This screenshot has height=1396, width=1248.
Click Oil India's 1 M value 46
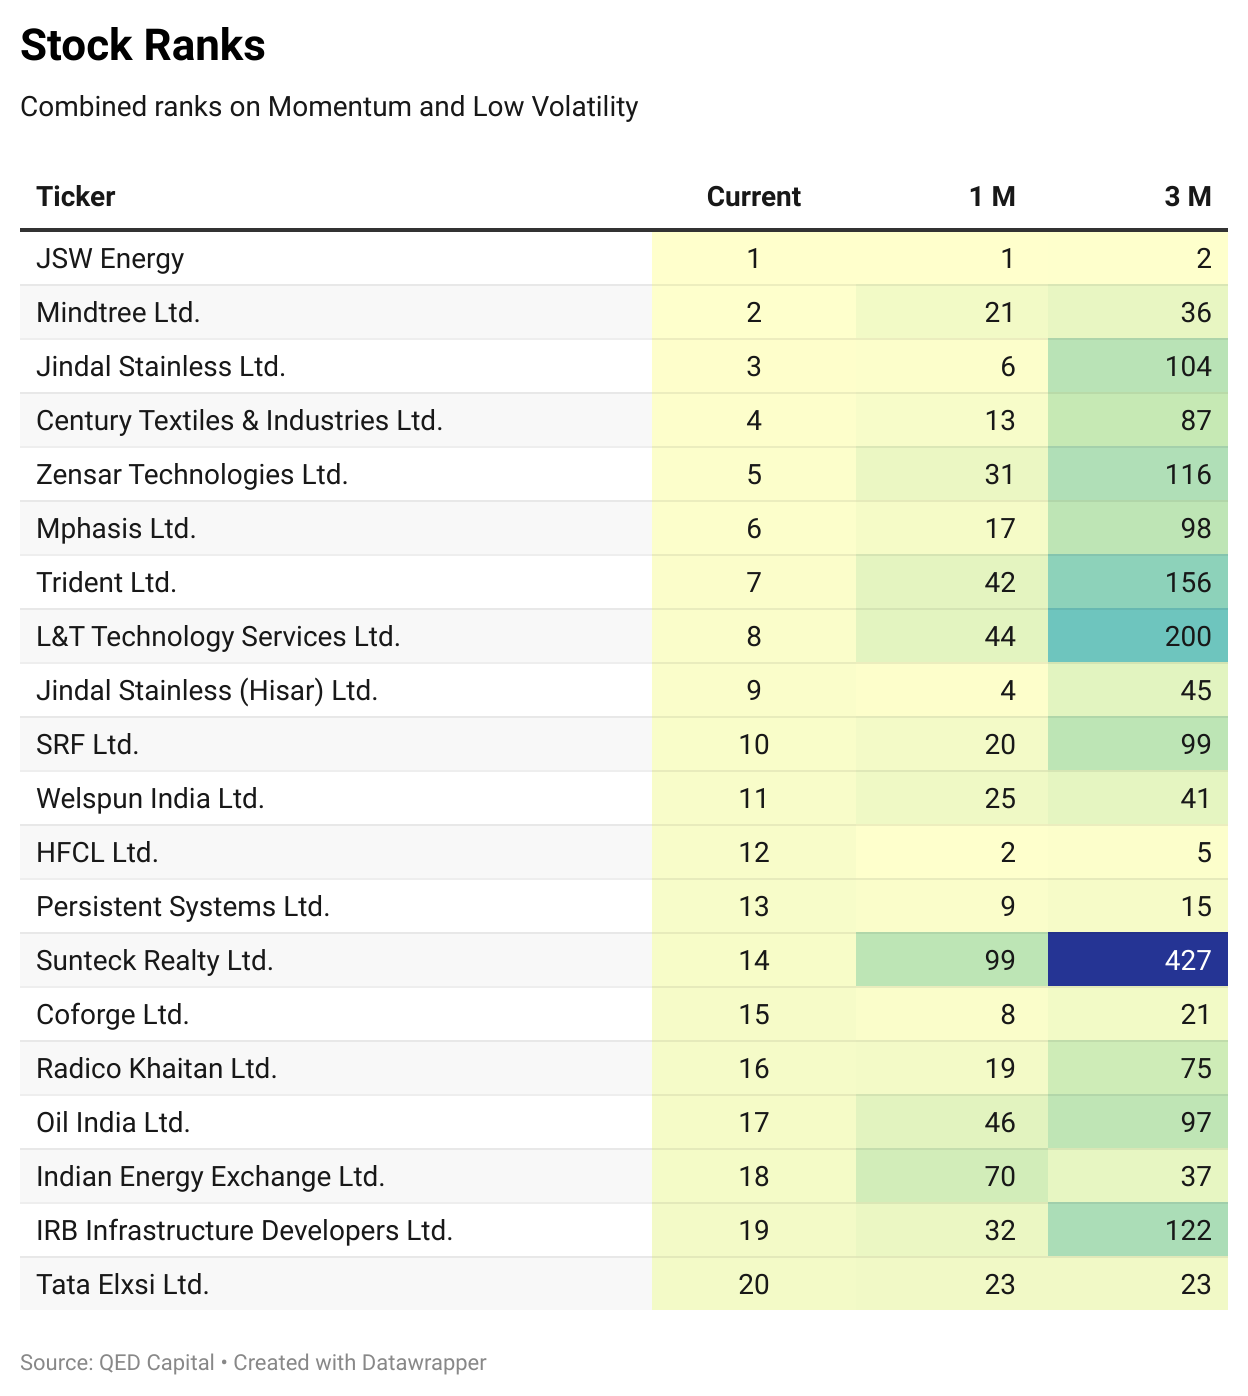[1000, 1122]
